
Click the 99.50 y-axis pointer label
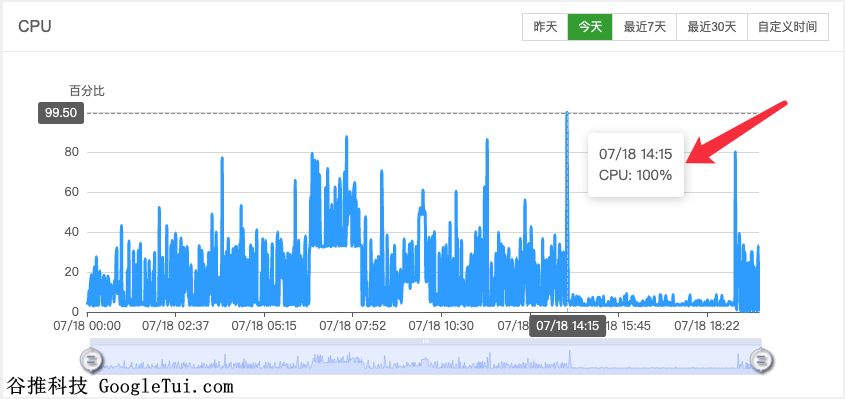(61, 113)
